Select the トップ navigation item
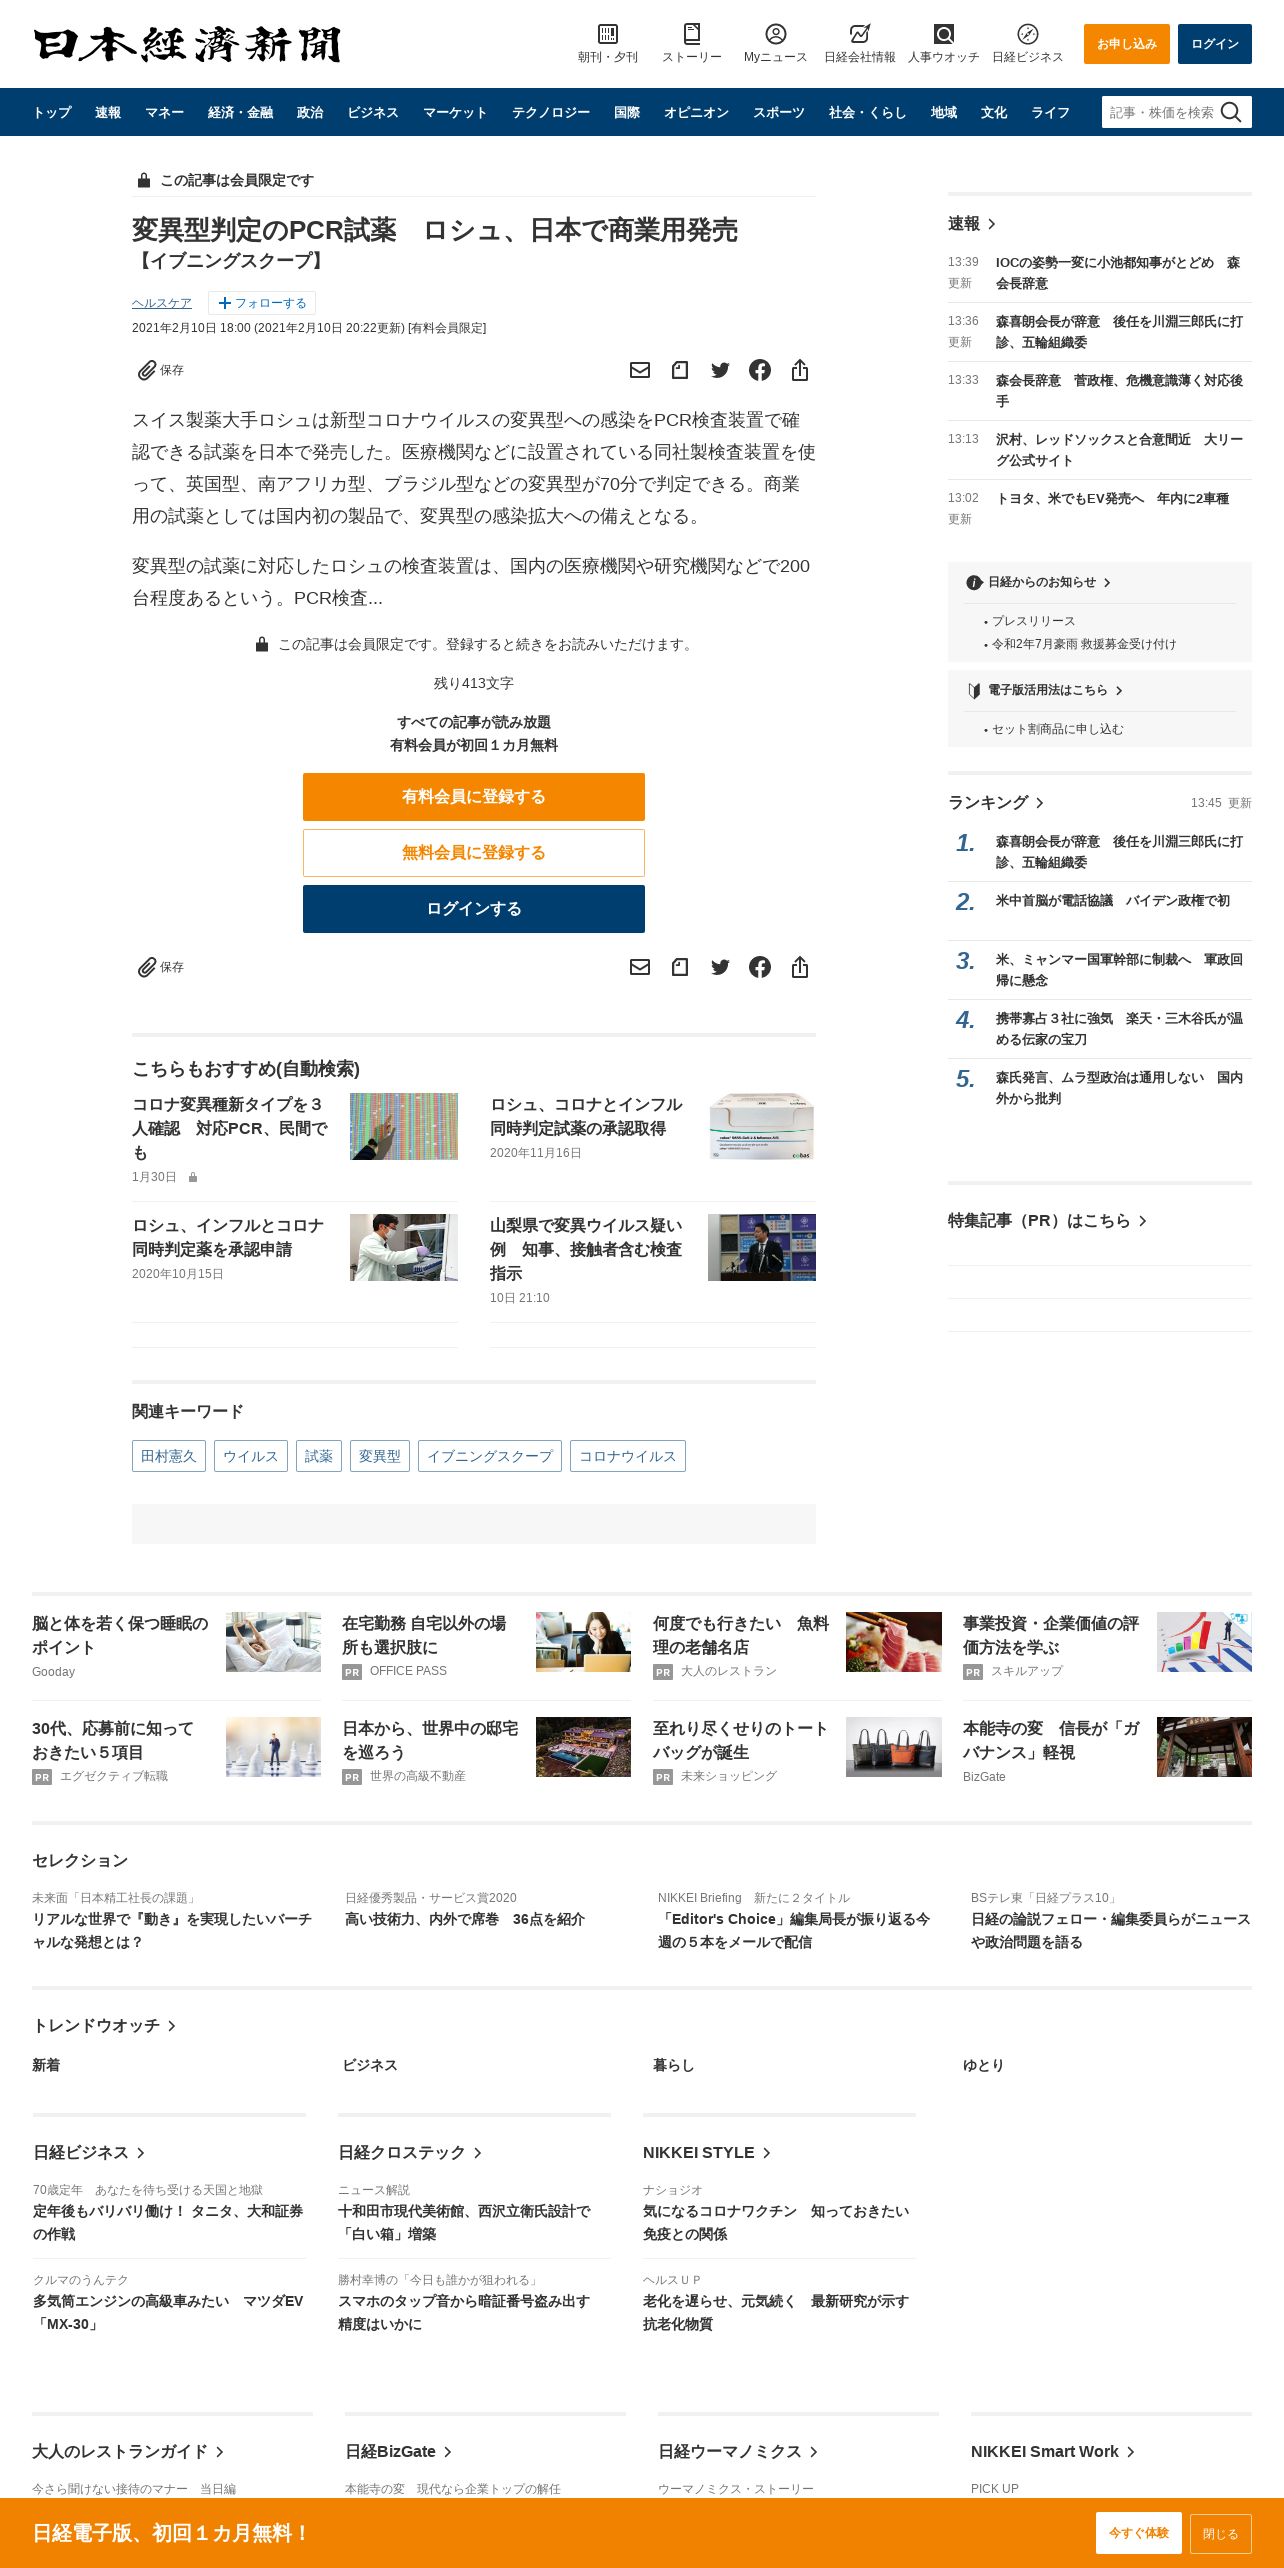Viewport: 1284px width, 2568px height. coord(52,112)
